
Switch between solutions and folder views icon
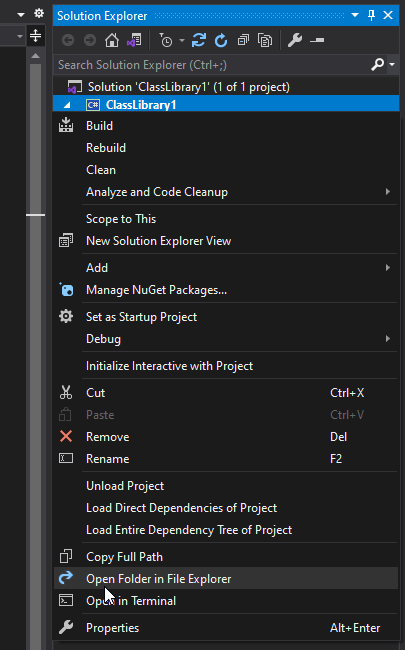pyautogui.click(x=134, y=40)
